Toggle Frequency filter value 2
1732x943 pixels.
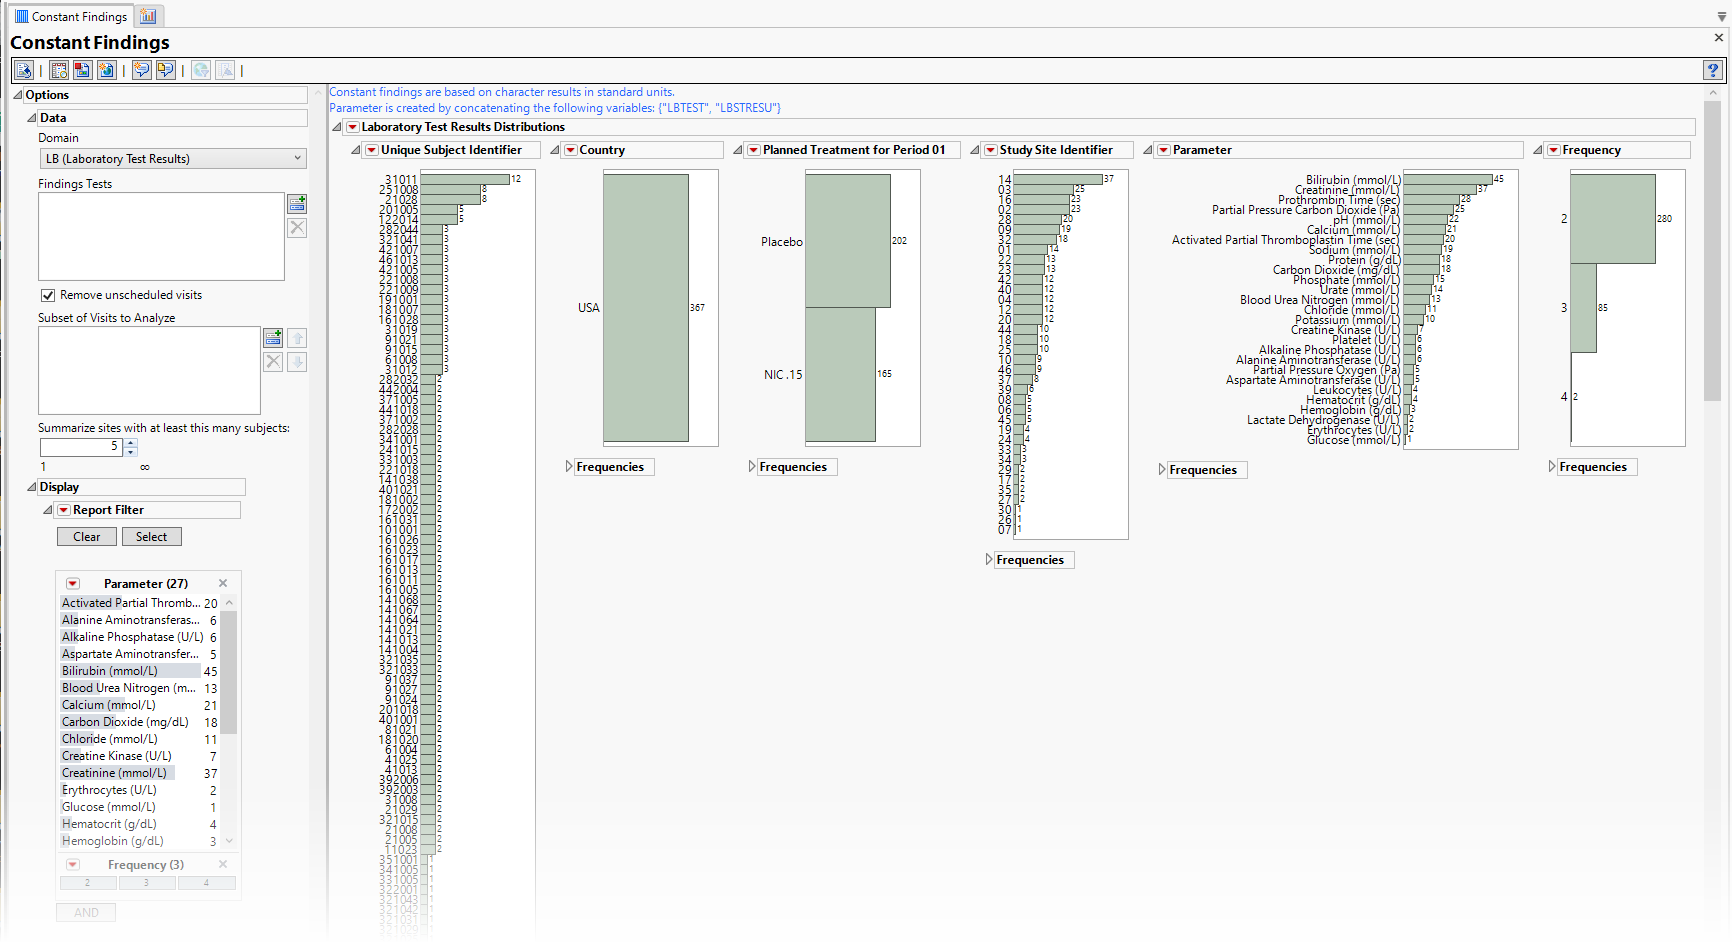coord(88,883)
